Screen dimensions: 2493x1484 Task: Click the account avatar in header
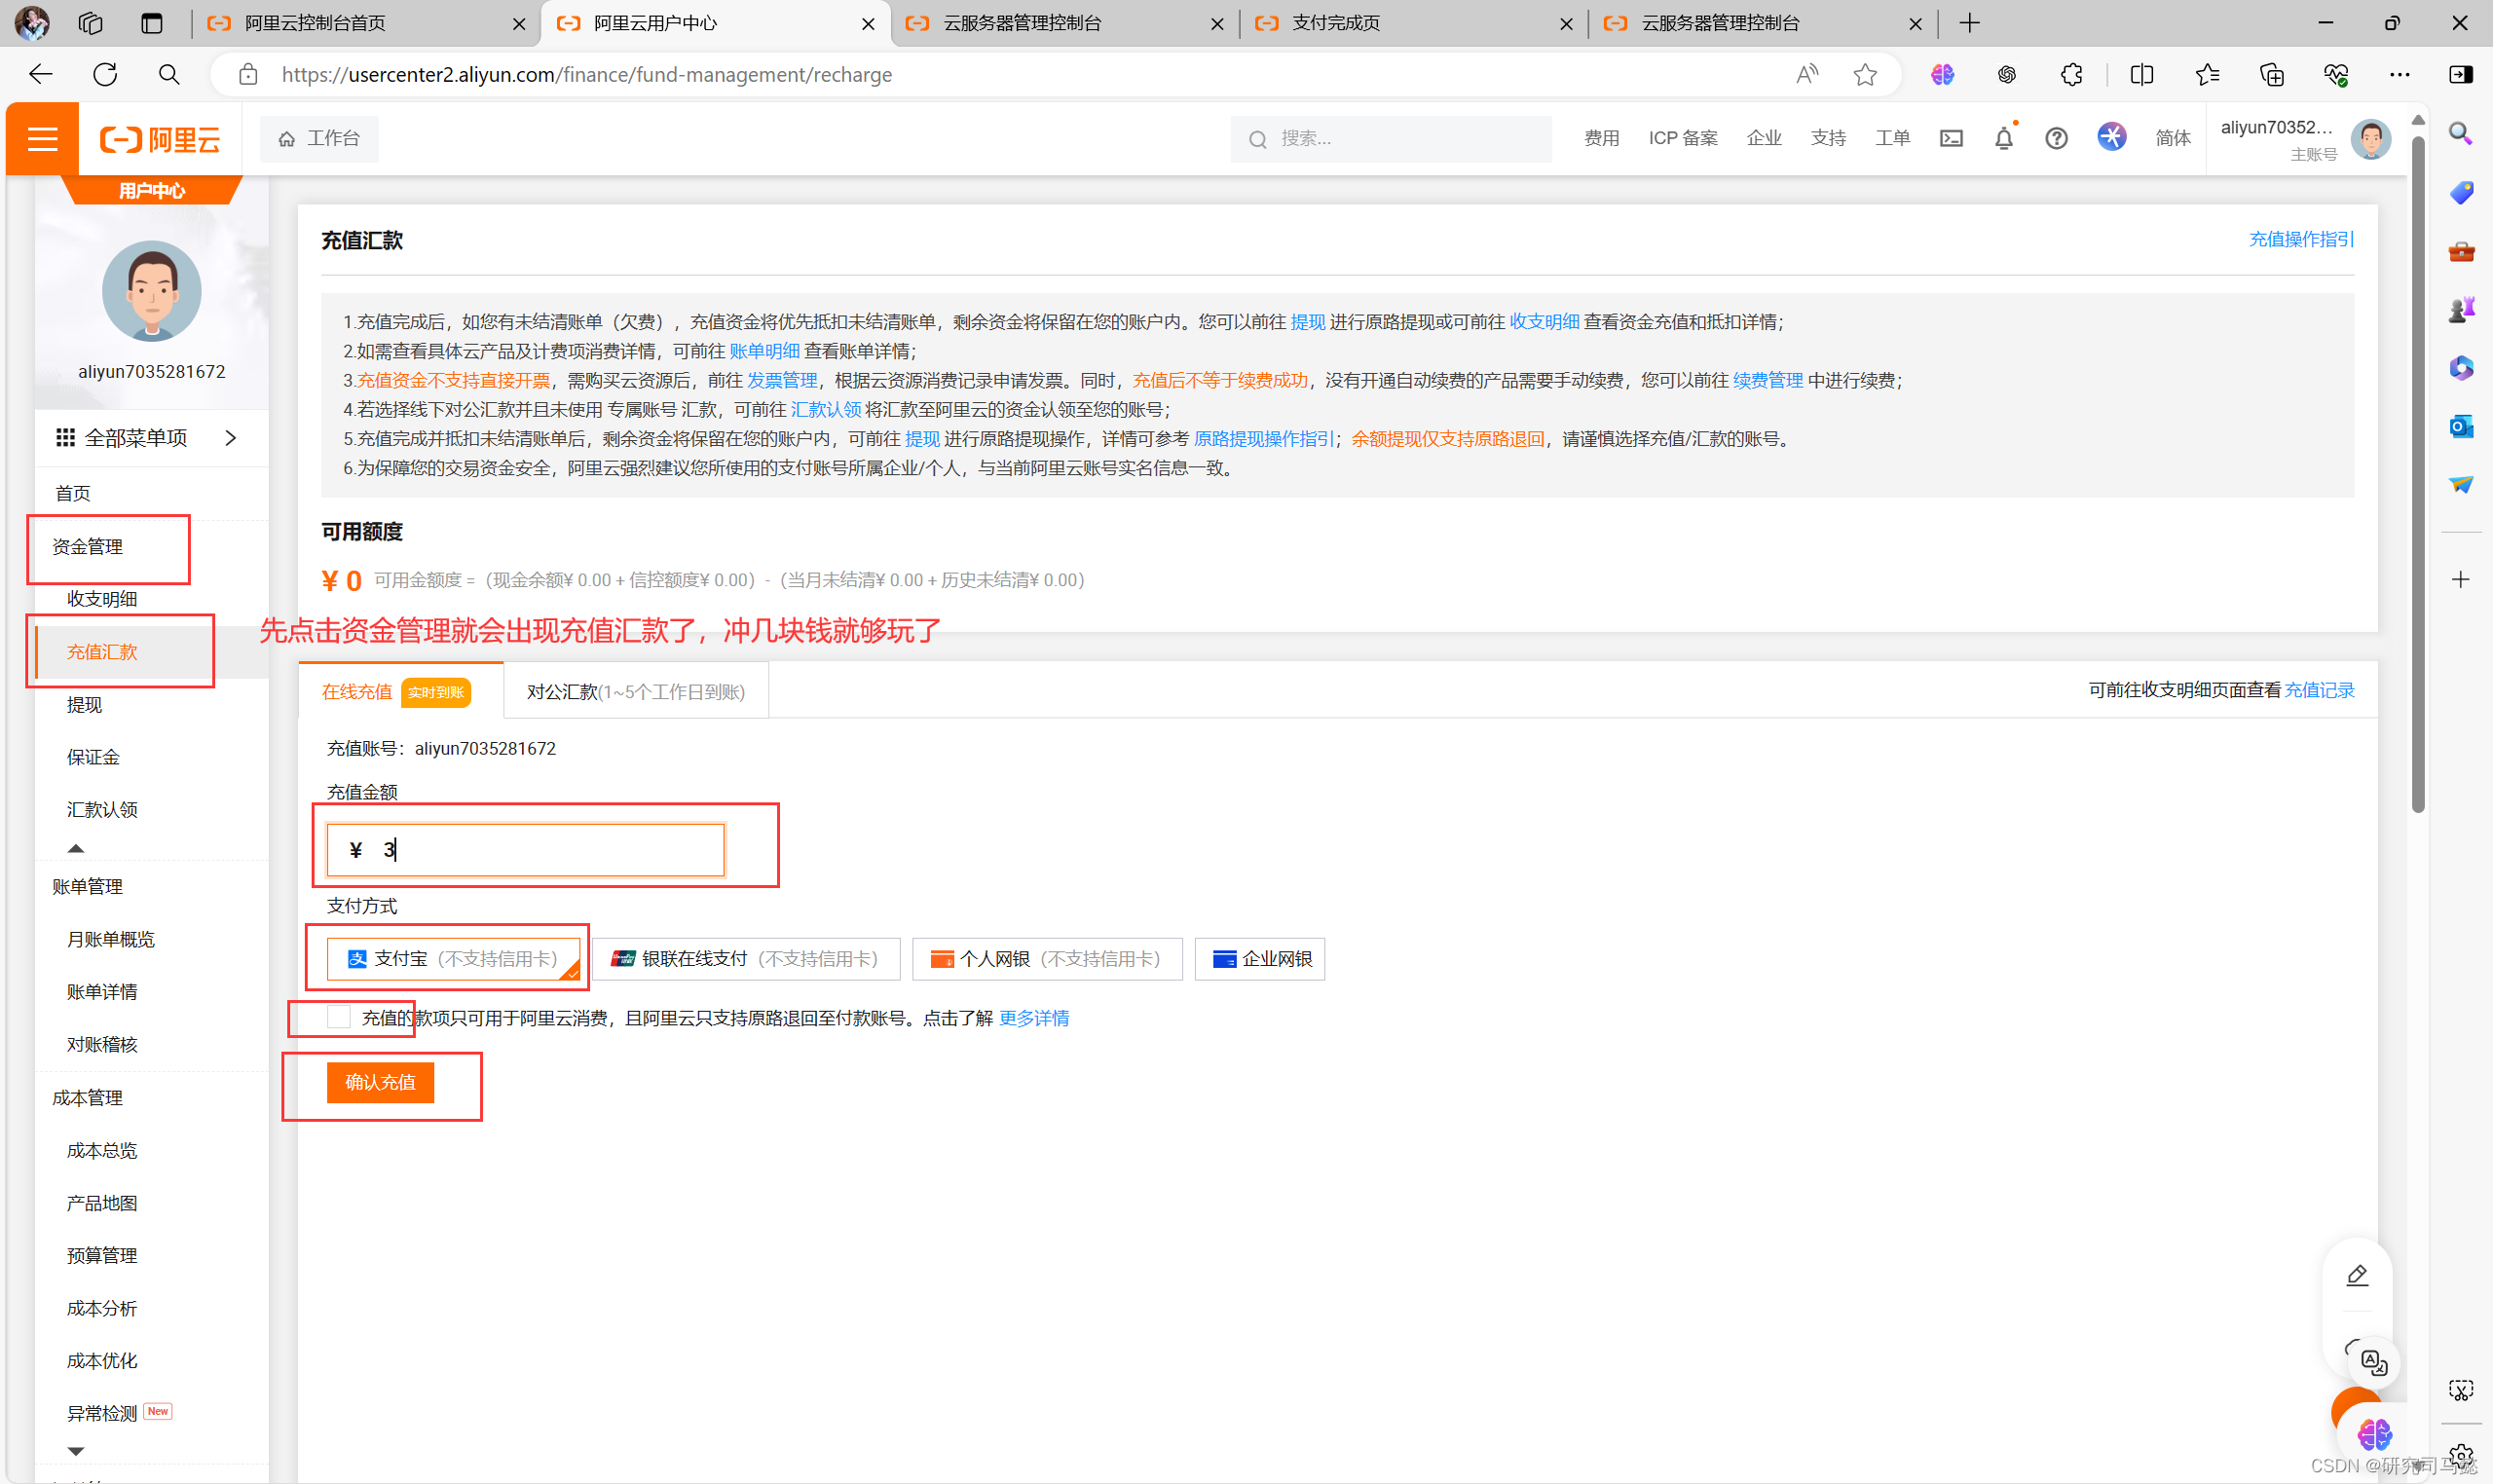click(x=2371, y=139)
